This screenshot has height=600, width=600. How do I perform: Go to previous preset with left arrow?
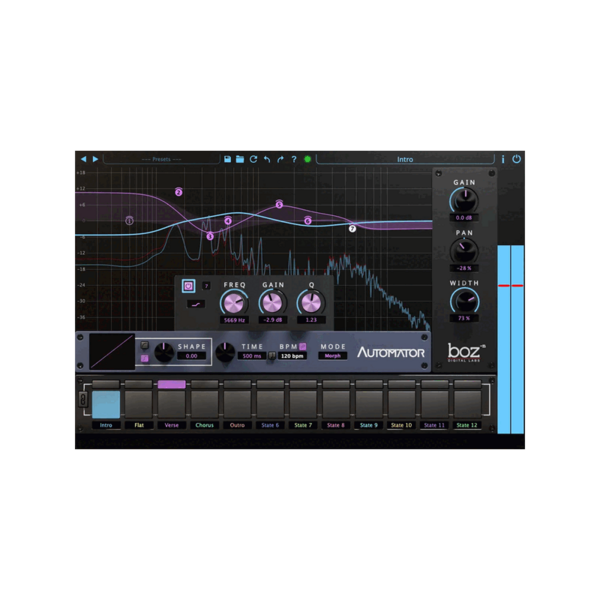(83, 159)
